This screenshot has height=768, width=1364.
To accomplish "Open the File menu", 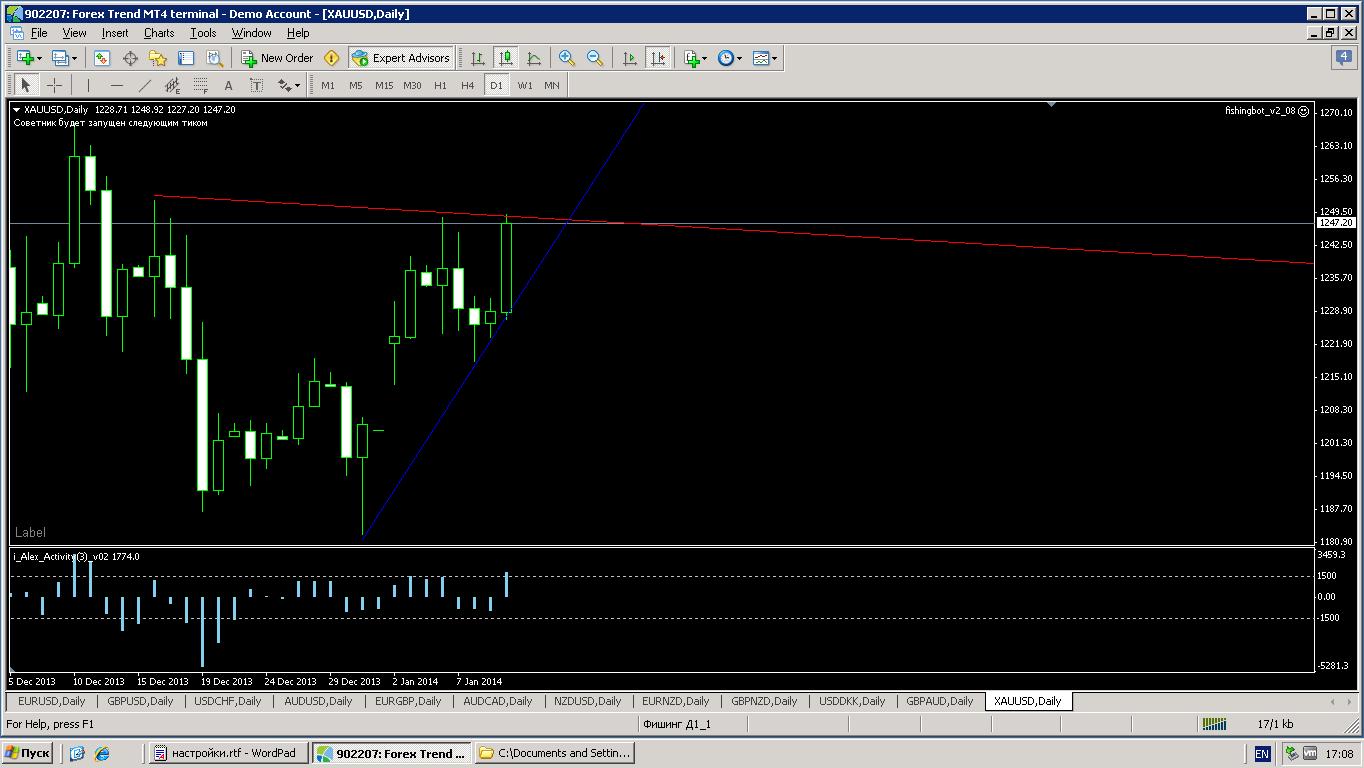I will pos(39,33).
